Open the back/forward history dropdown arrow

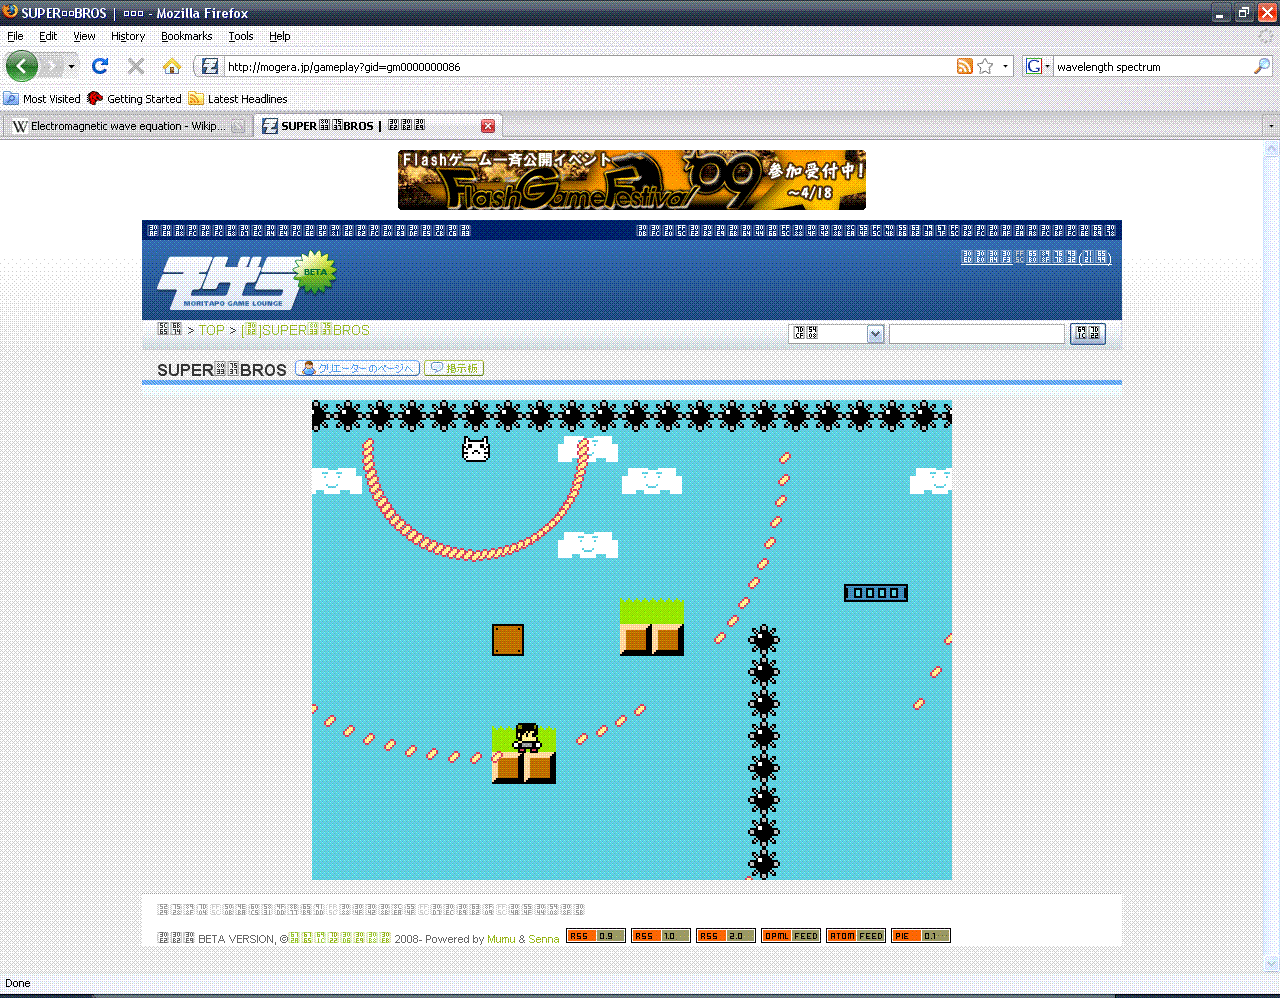[71, 66]
